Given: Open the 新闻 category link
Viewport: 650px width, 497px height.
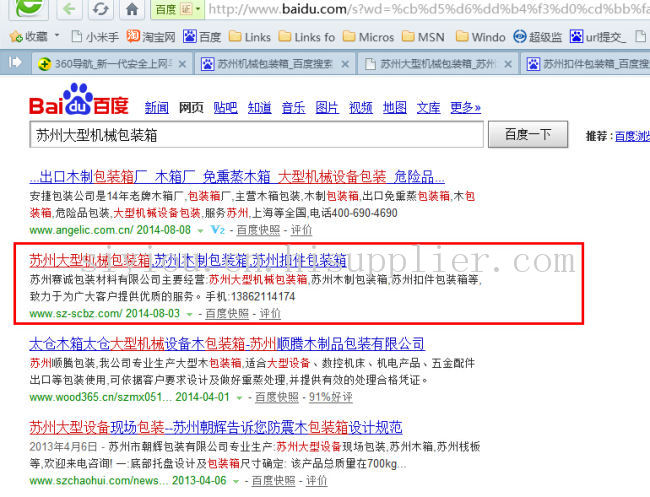Looking at the screenshot, I should pyautogui.click(x=157, y=108).
